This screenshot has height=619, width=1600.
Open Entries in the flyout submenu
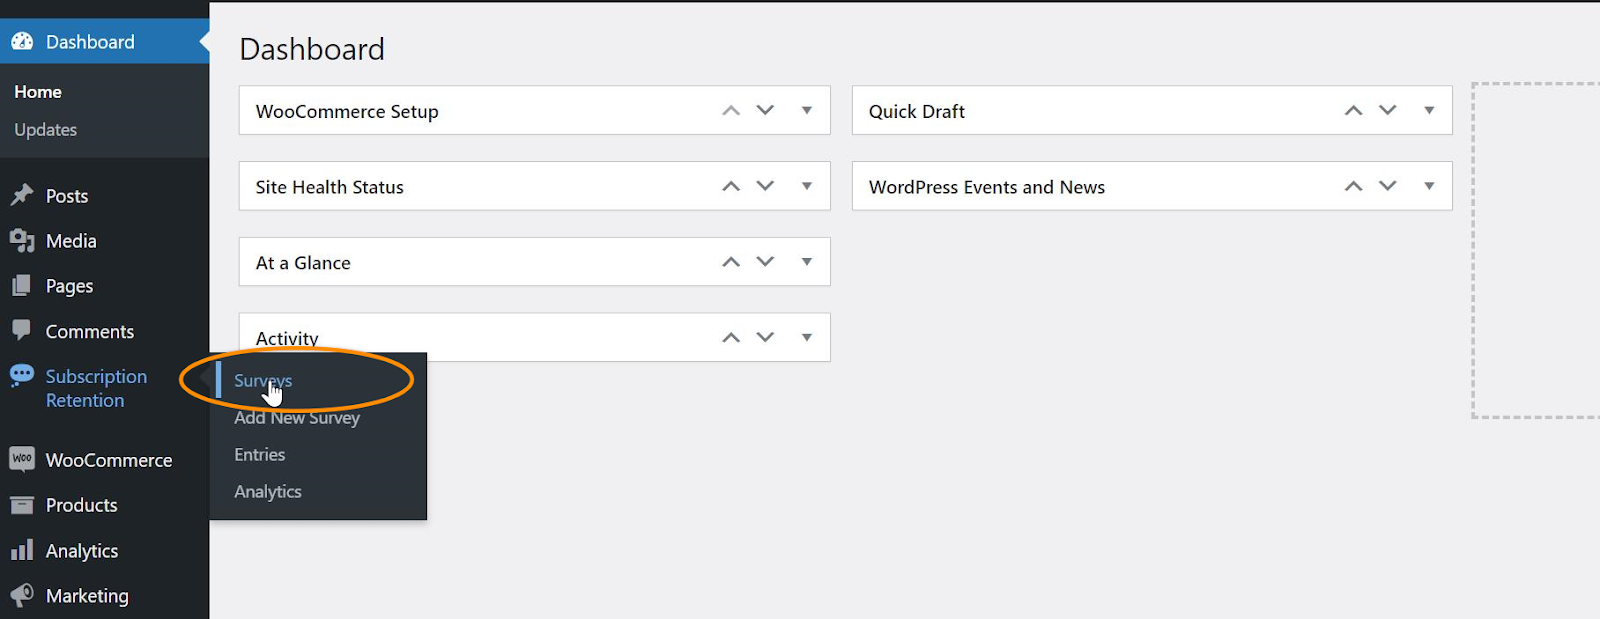point(260,455)
